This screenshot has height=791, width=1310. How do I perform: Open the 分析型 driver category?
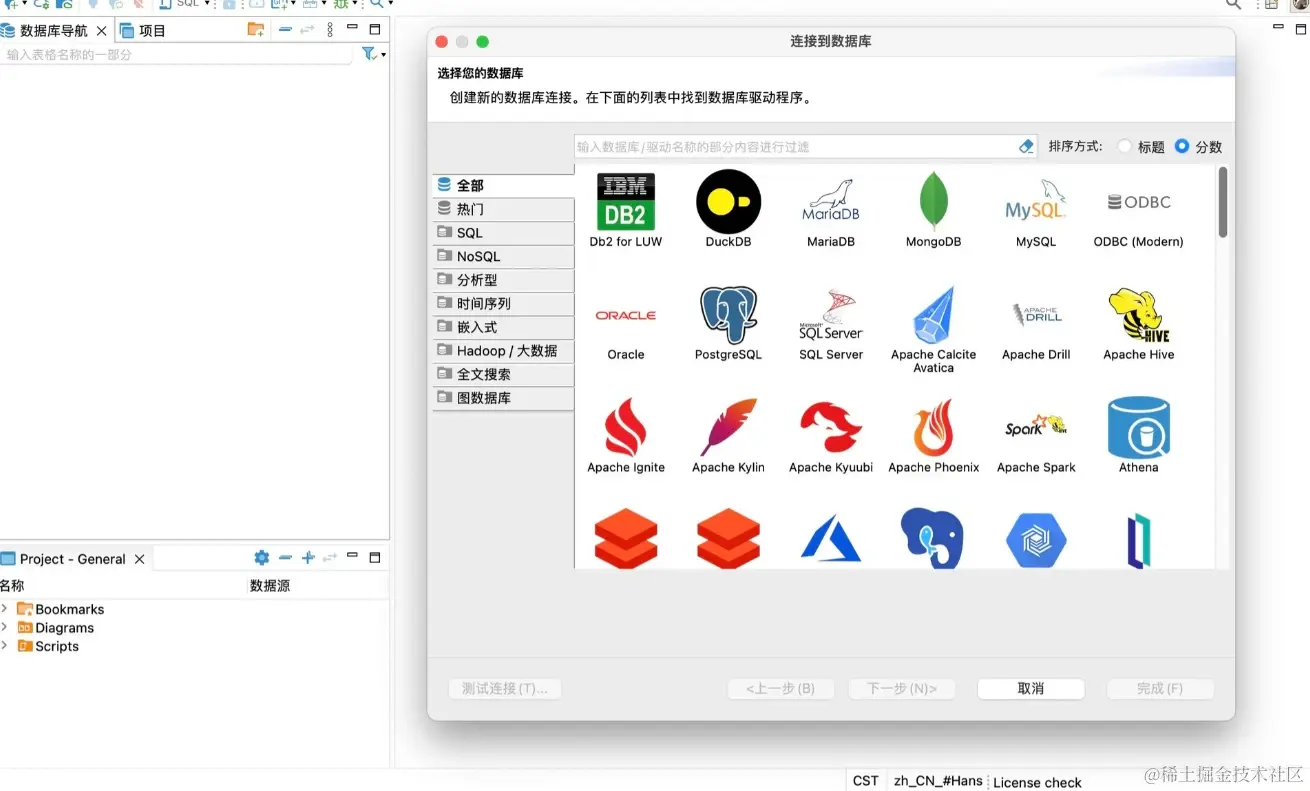click(x=503, y=280)
